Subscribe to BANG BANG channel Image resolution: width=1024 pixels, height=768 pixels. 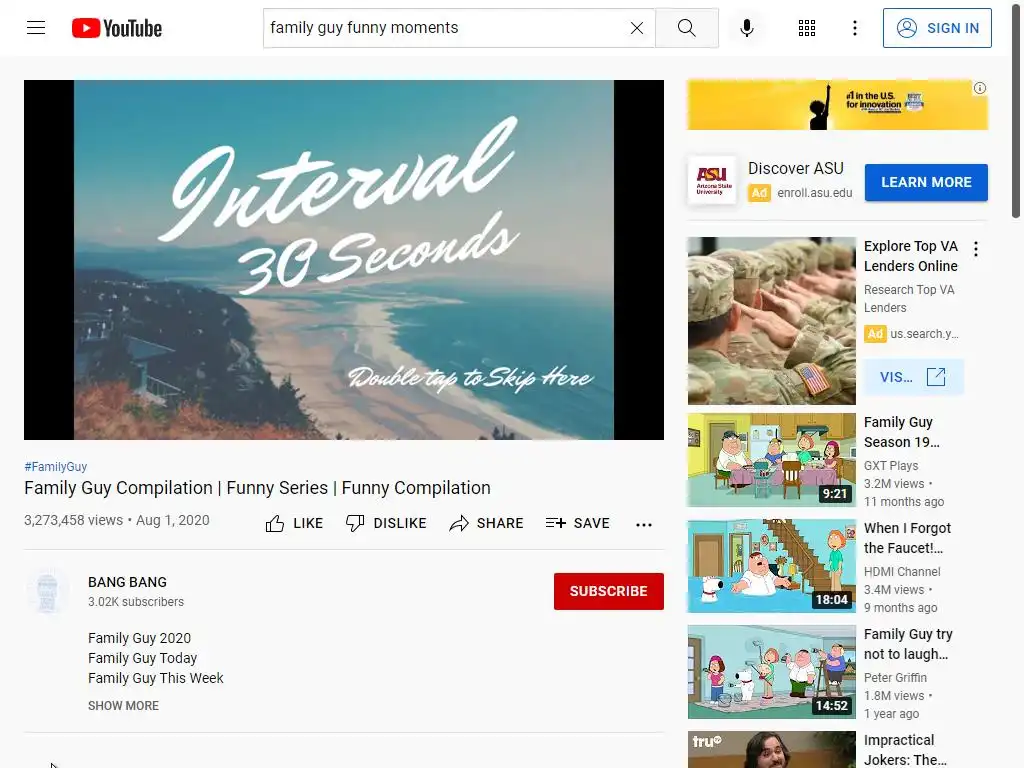[608, 591]
